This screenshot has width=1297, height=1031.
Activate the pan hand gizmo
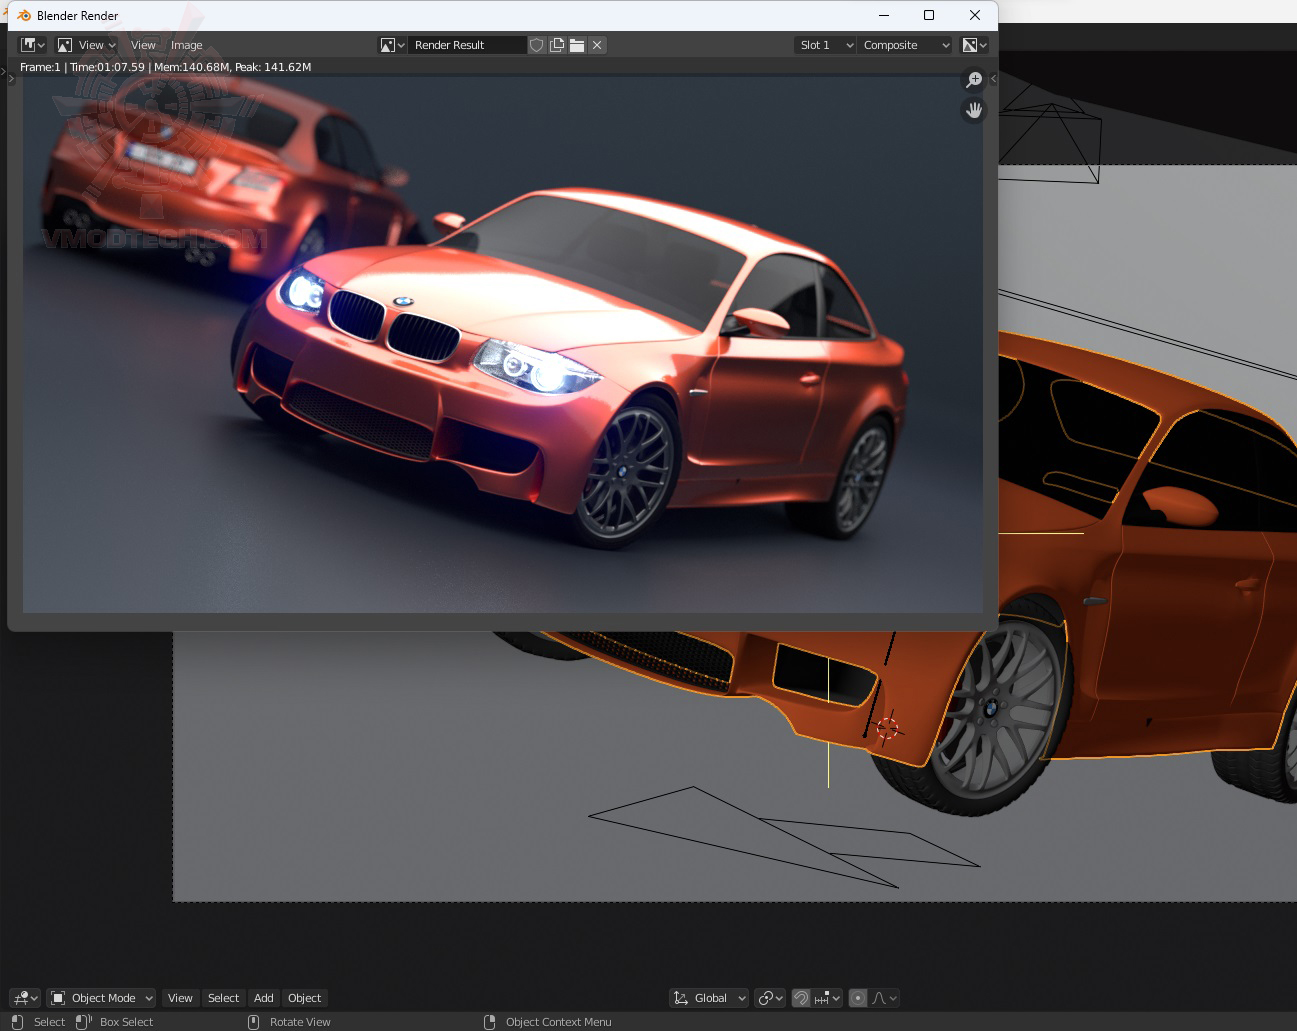coord(974,110)
